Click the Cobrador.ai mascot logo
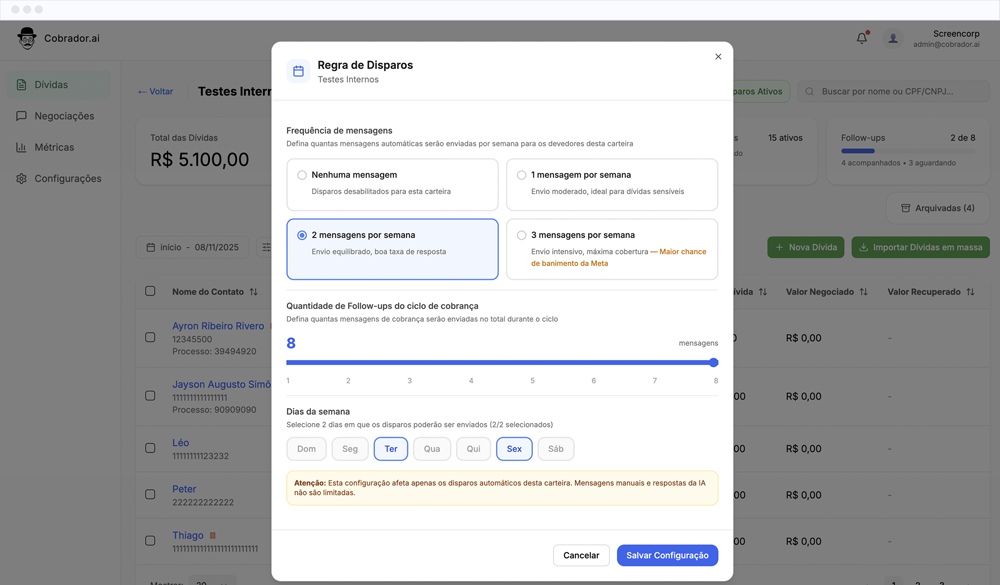The image size is (1000, 585). point(27,38)
